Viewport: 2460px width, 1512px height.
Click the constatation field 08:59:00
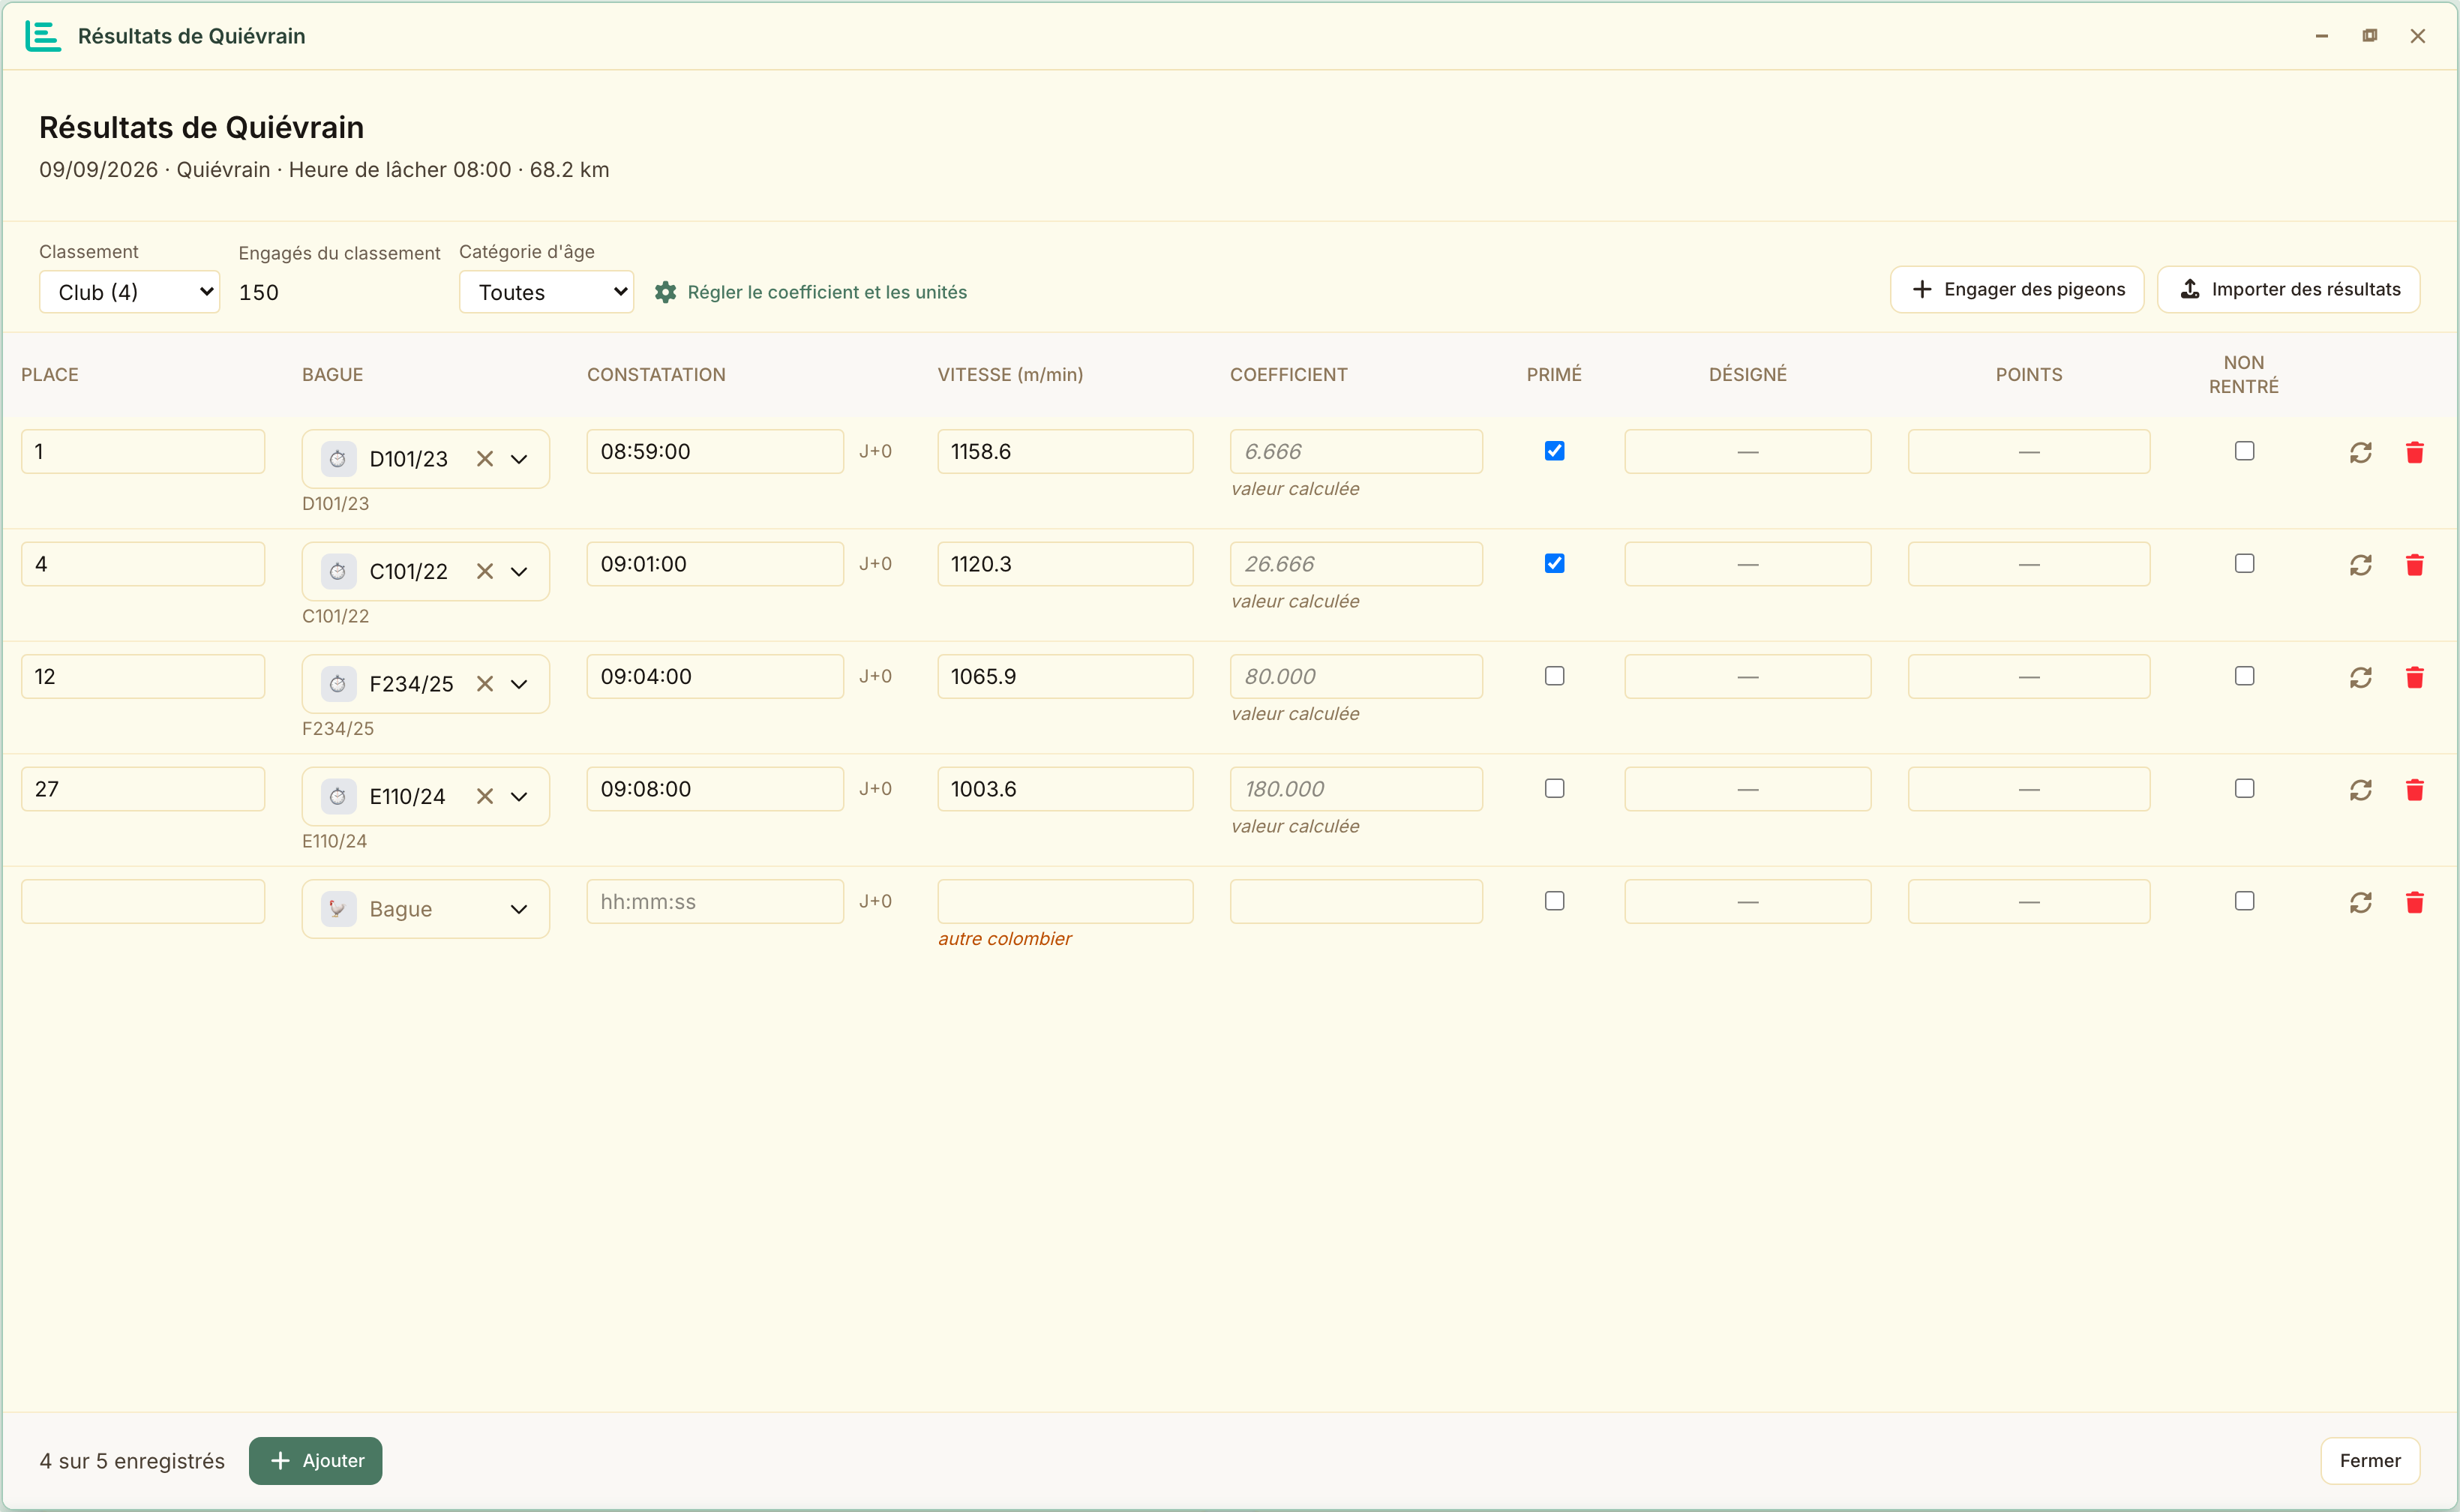(x=715, y=451)
